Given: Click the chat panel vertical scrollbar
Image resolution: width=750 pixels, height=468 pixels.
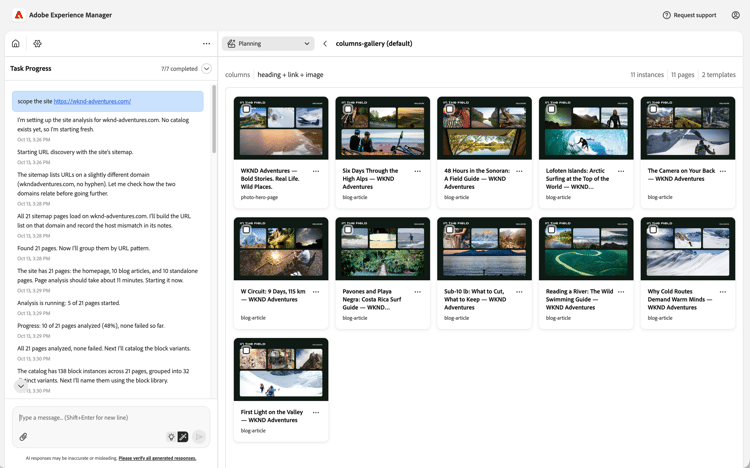Looking at the screenshot, I should (x=214, y=120).
